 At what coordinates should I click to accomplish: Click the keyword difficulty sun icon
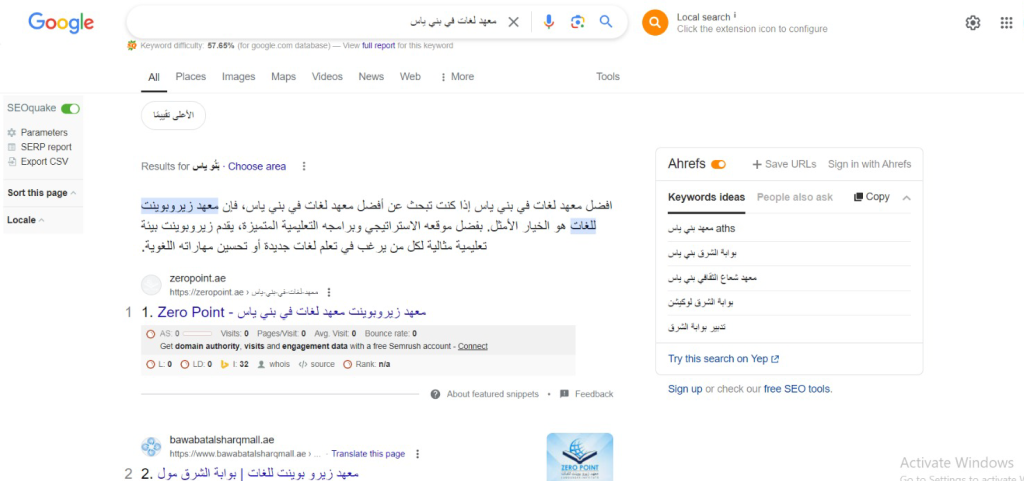tap(132, 46)
